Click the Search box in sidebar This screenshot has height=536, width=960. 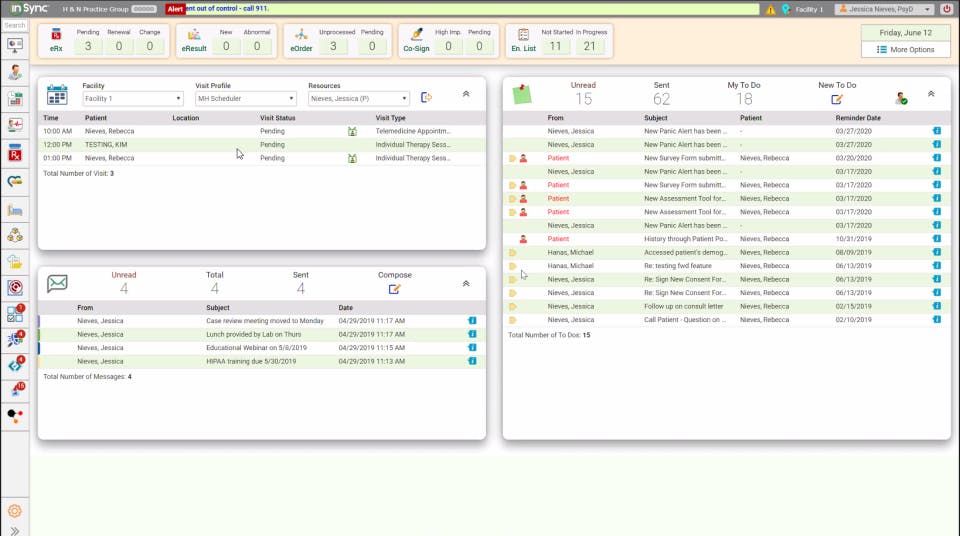(x=15, y=25)
